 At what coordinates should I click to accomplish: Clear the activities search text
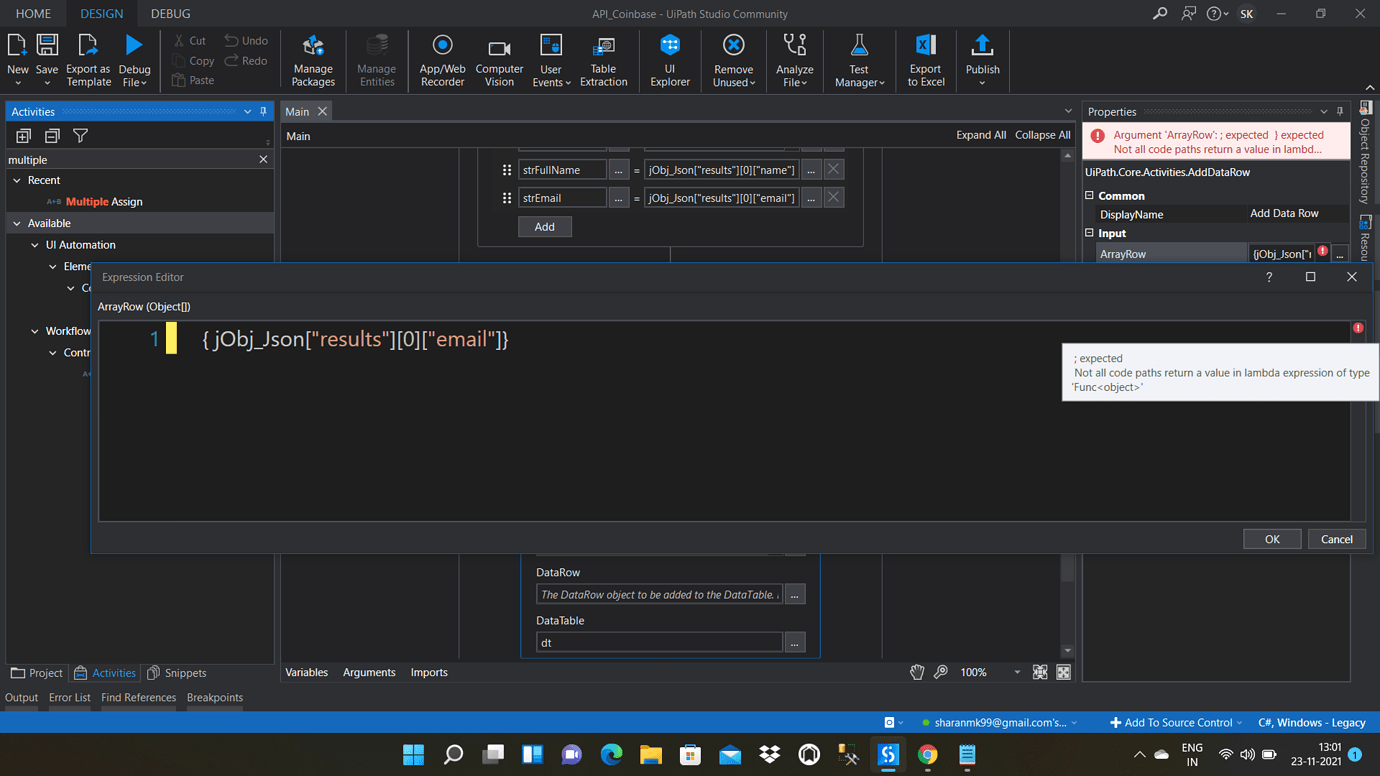pos(263,159)
